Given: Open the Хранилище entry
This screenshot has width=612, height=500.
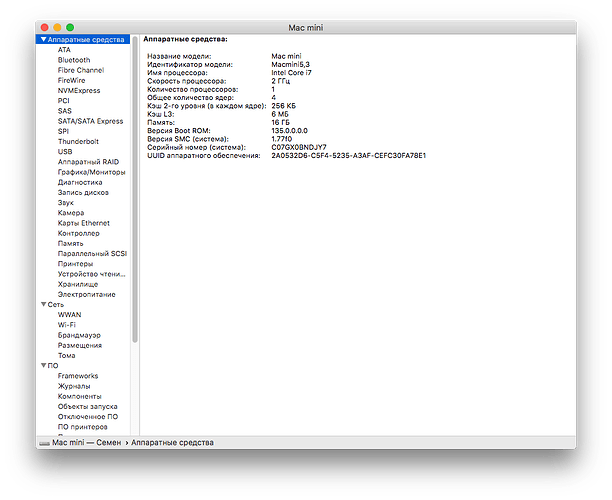Looking at the screenshot, I should [x=78, y=284].
